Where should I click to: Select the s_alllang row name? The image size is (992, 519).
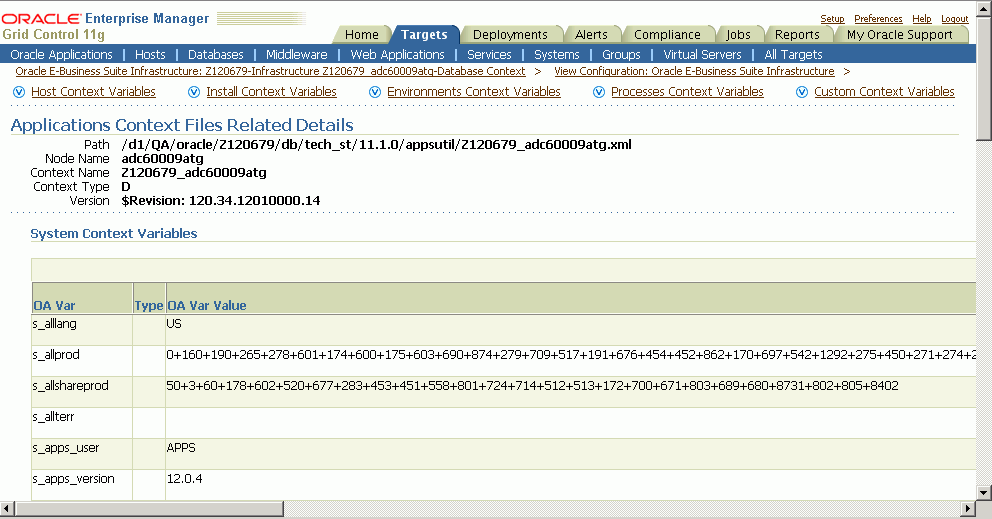tap(54, 323)
